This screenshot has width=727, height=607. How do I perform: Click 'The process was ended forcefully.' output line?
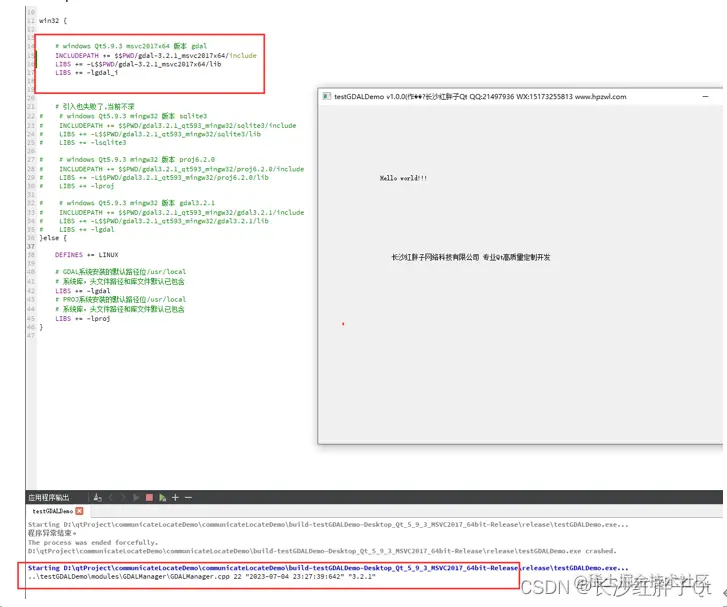[x=93, y=542]
